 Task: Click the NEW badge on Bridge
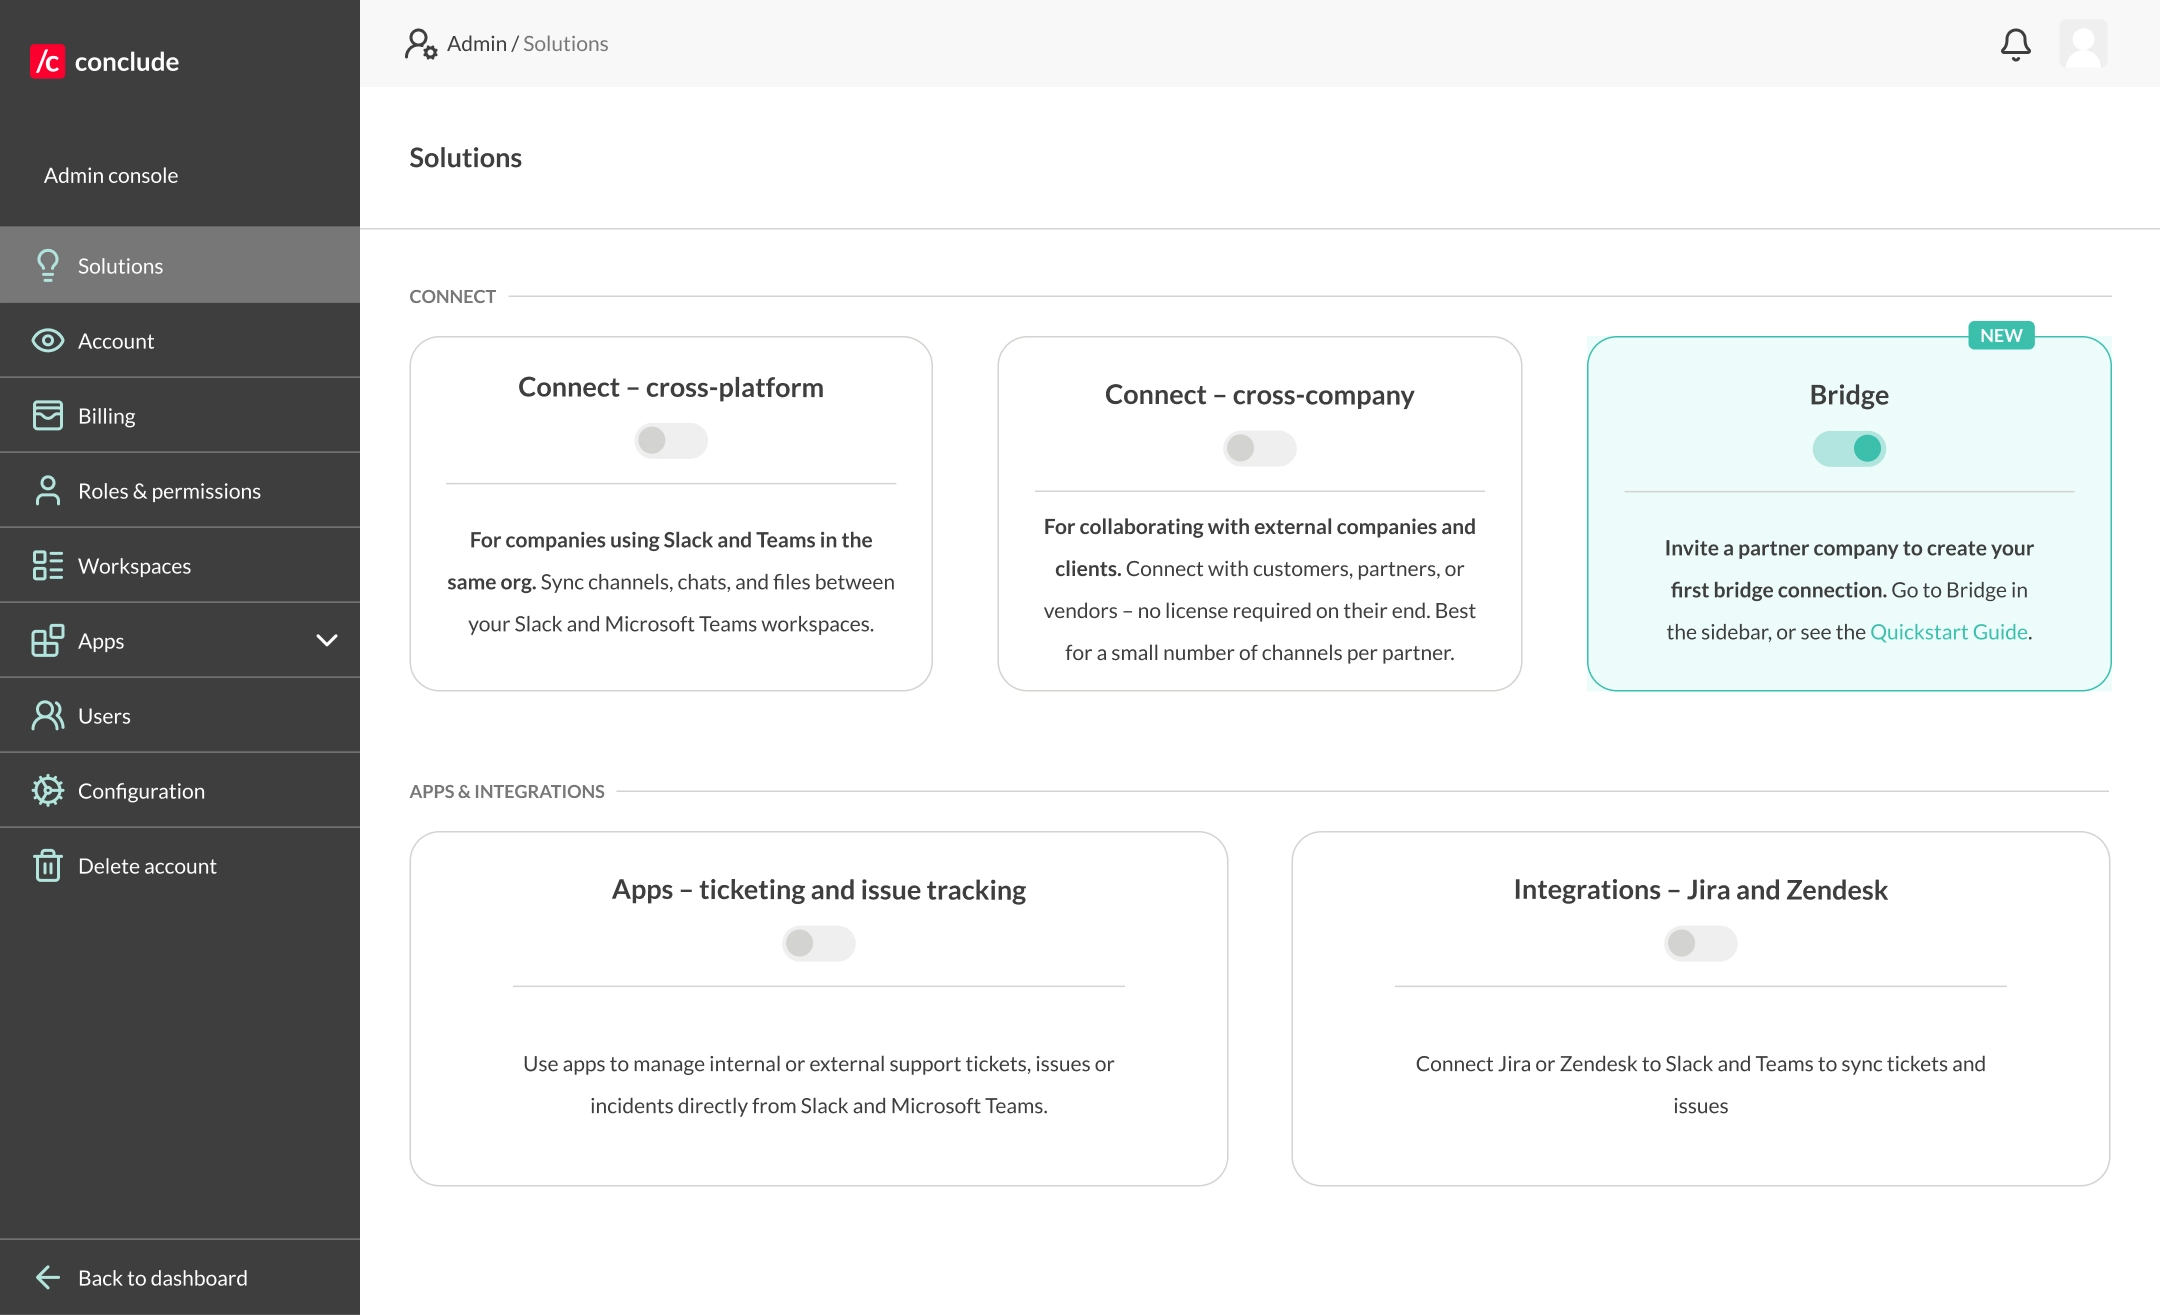click(x=2001, y=335)
